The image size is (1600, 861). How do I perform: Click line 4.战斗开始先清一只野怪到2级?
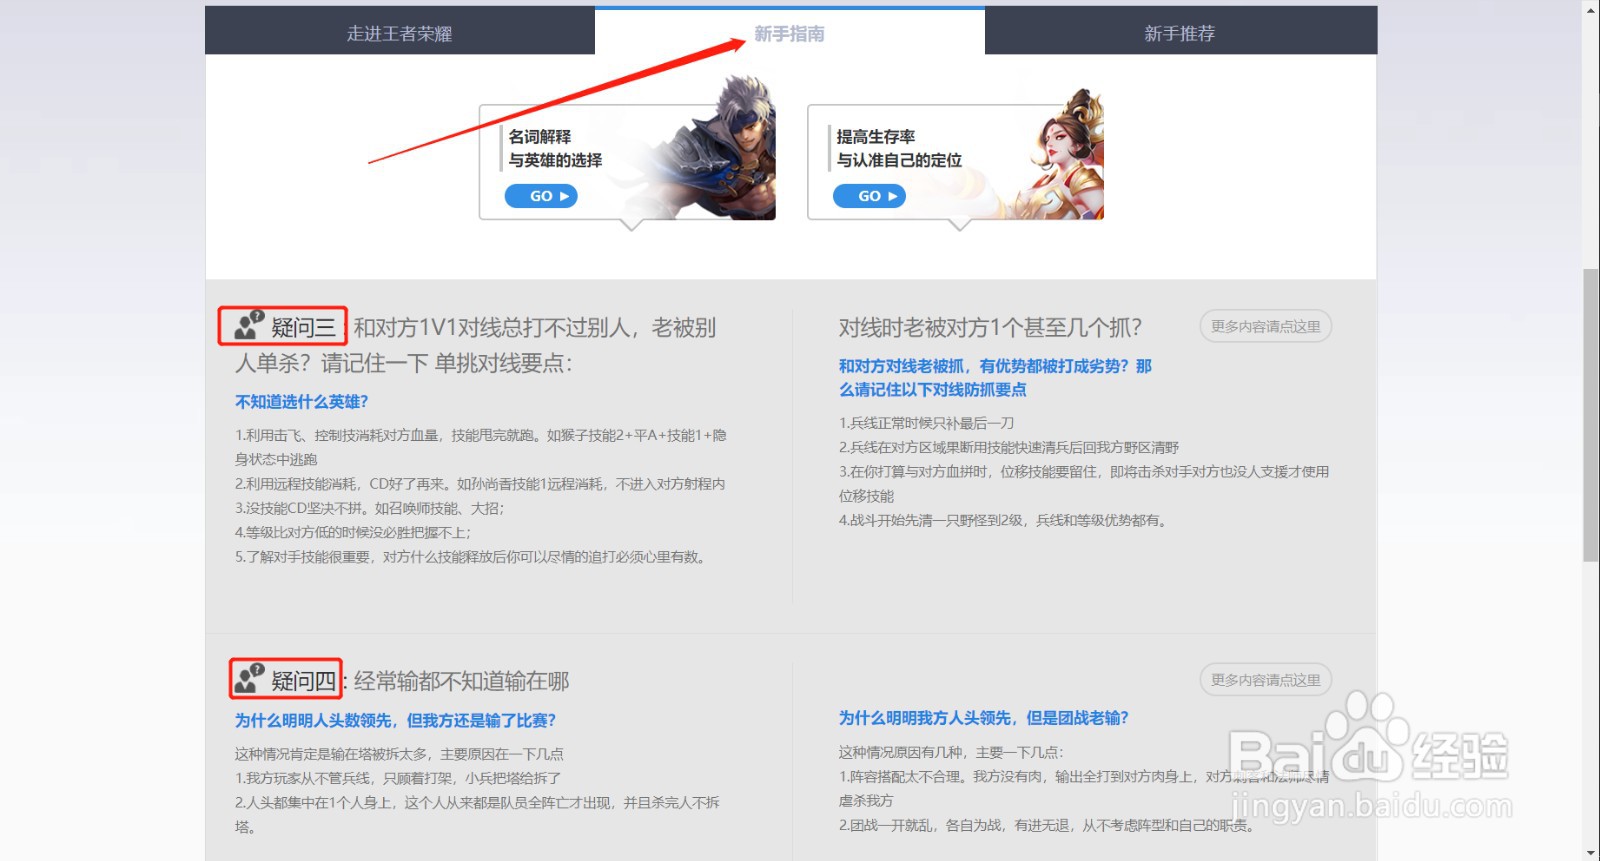tap(1004, 520)
